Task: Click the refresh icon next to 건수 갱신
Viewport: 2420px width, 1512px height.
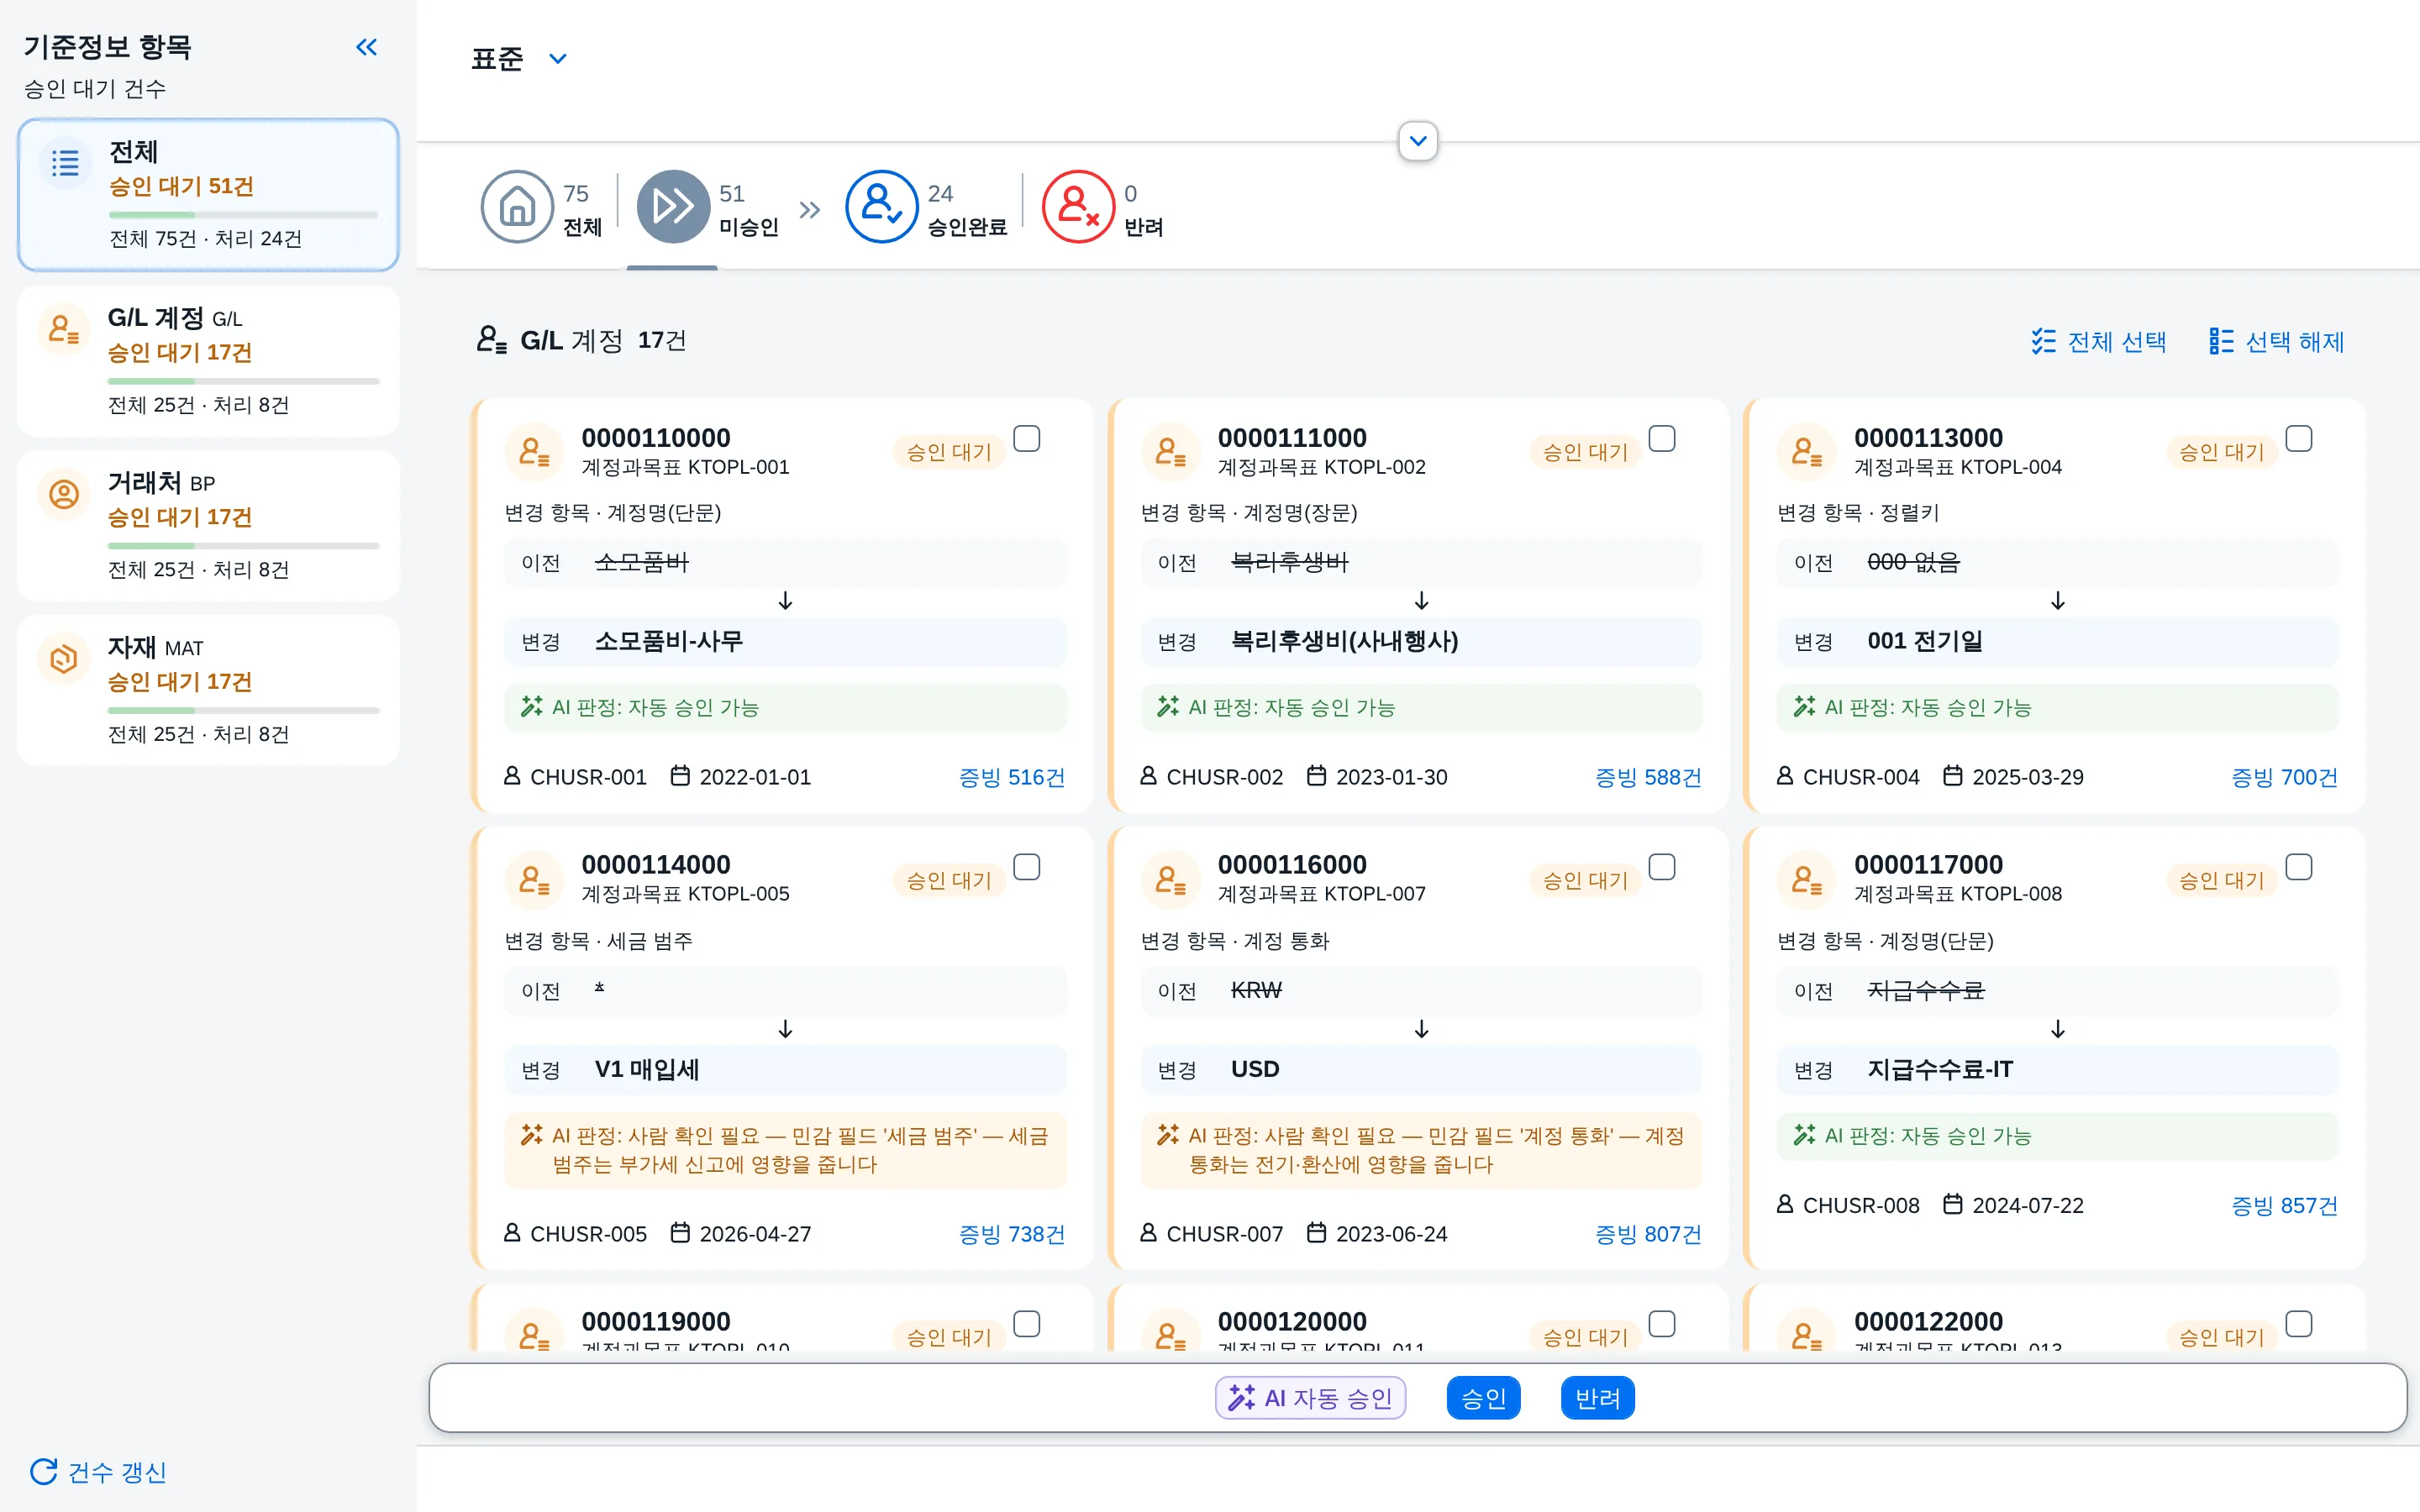Action: click(43, 1471)
